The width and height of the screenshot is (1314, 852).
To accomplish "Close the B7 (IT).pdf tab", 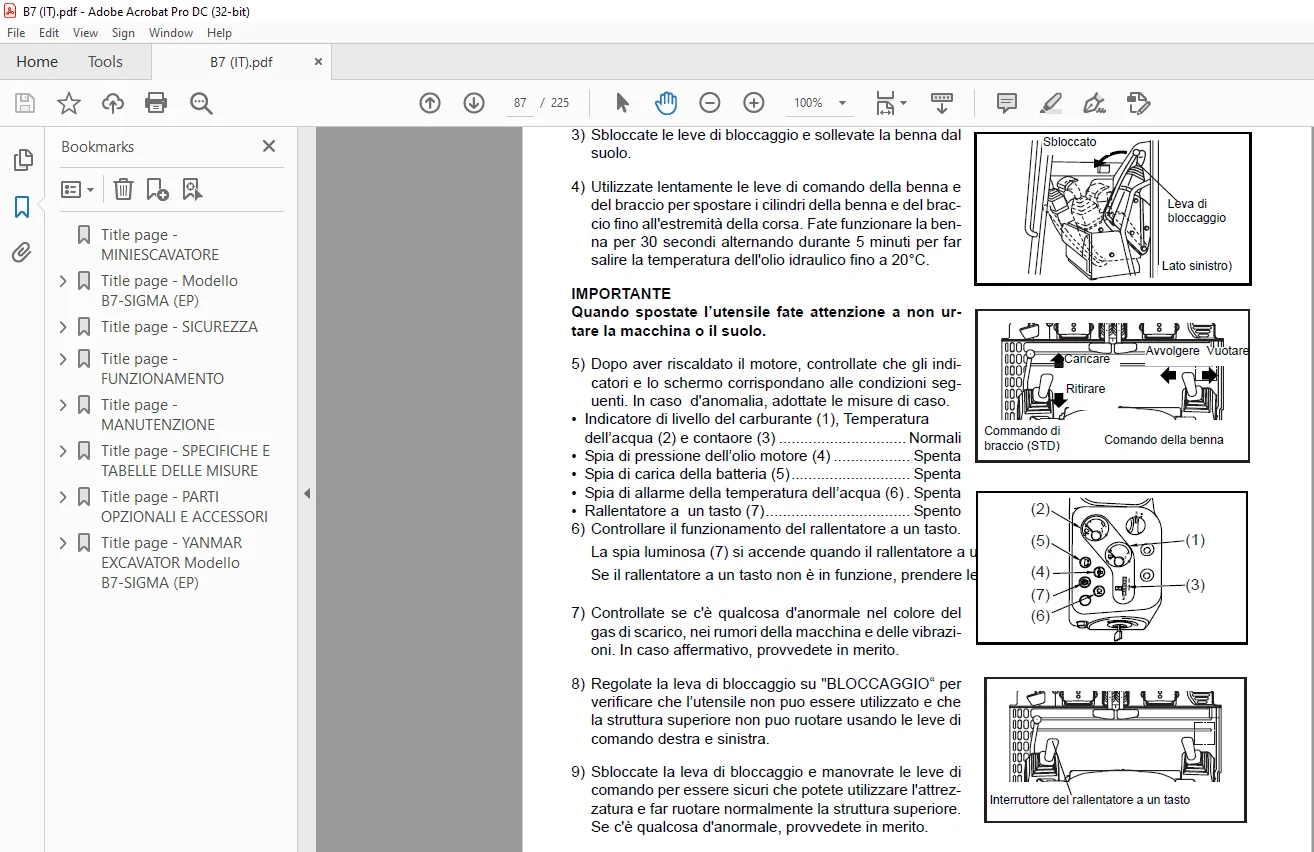I will pyautogui.click(x=319, y=62).
